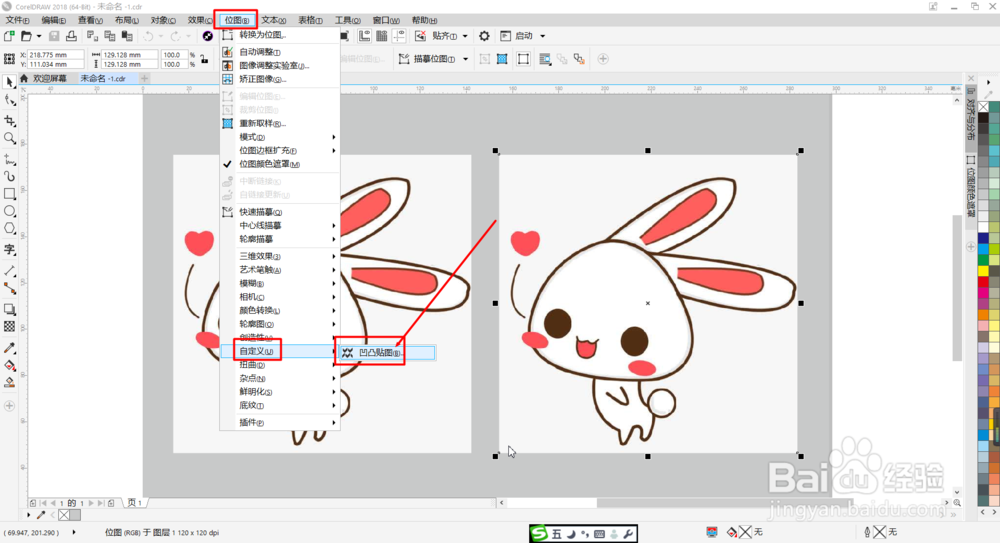Screen dimensions: 1000x543
Task: Click the Auto Adjust menu icon
Action: (x=227, y=52)
